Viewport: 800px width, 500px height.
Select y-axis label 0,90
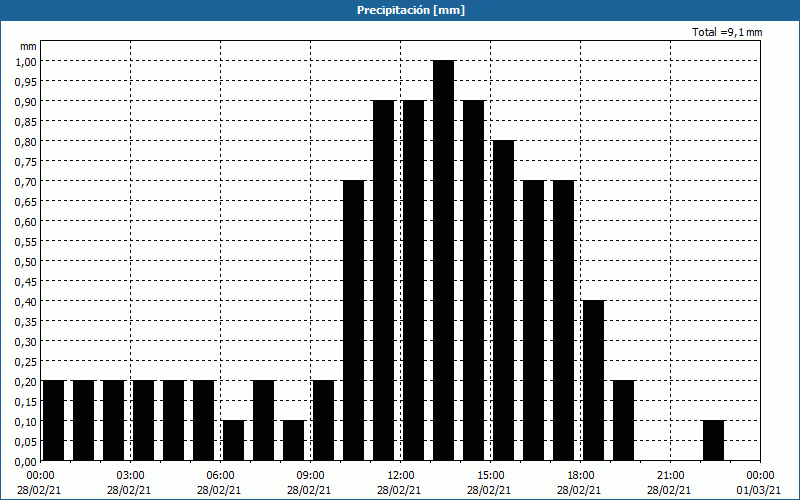[27, 101]
